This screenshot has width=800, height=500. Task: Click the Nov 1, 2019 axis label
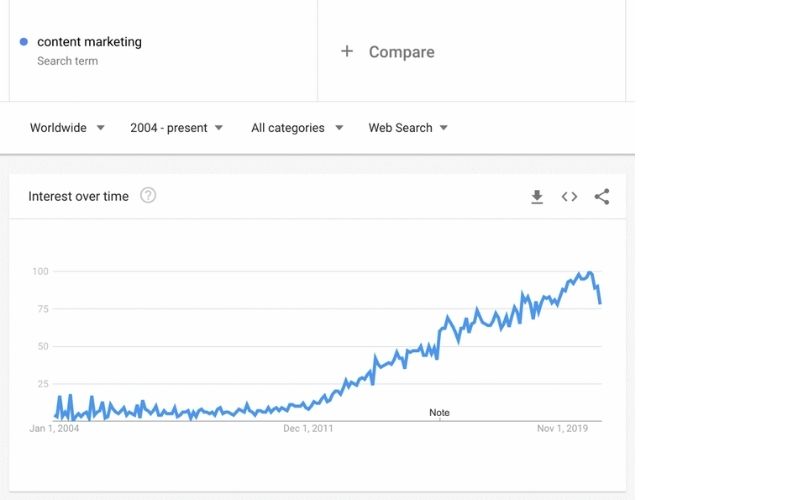click(562, 429)
